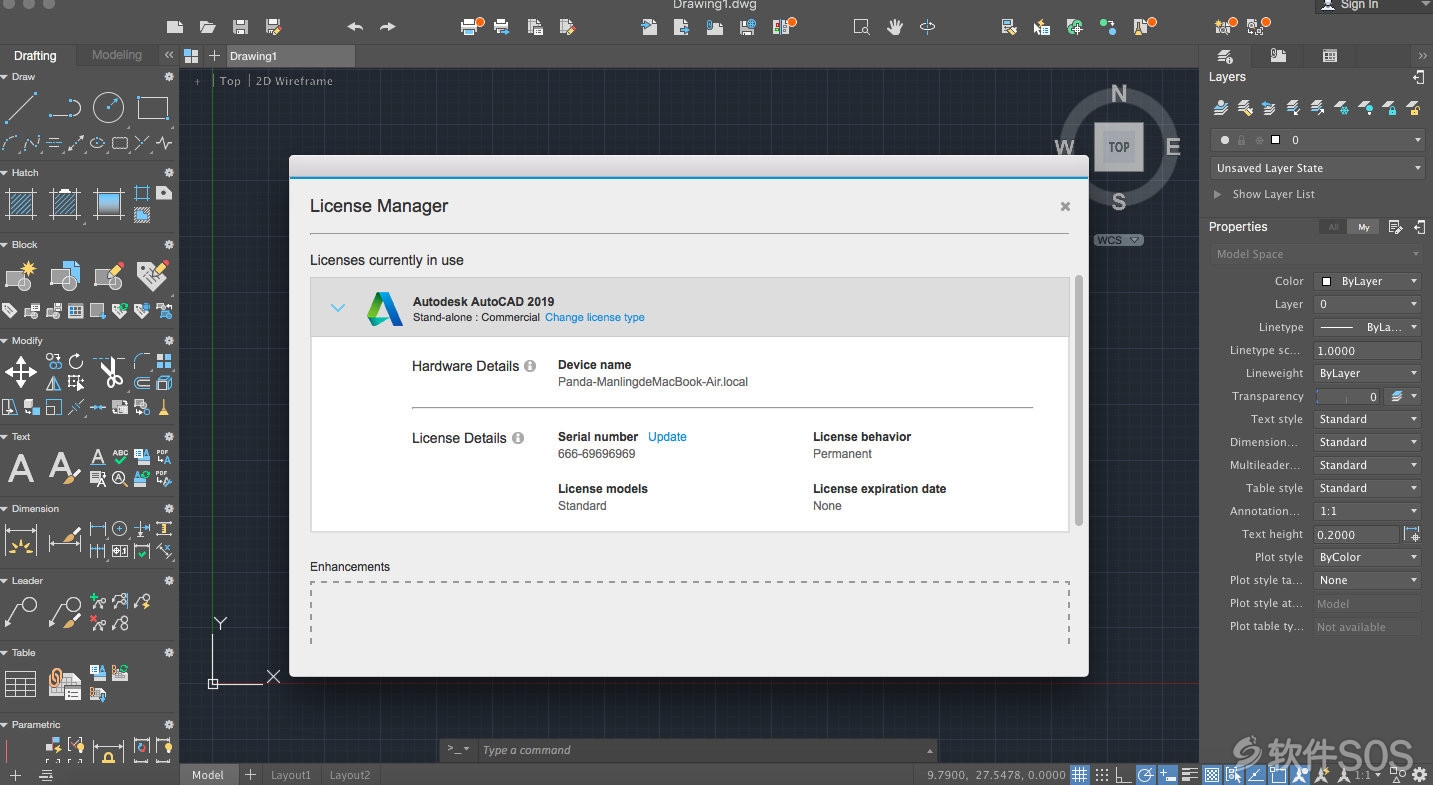Open the Color ByLayer dropdown
1433x785 pixels.
tap(1367, 281)
